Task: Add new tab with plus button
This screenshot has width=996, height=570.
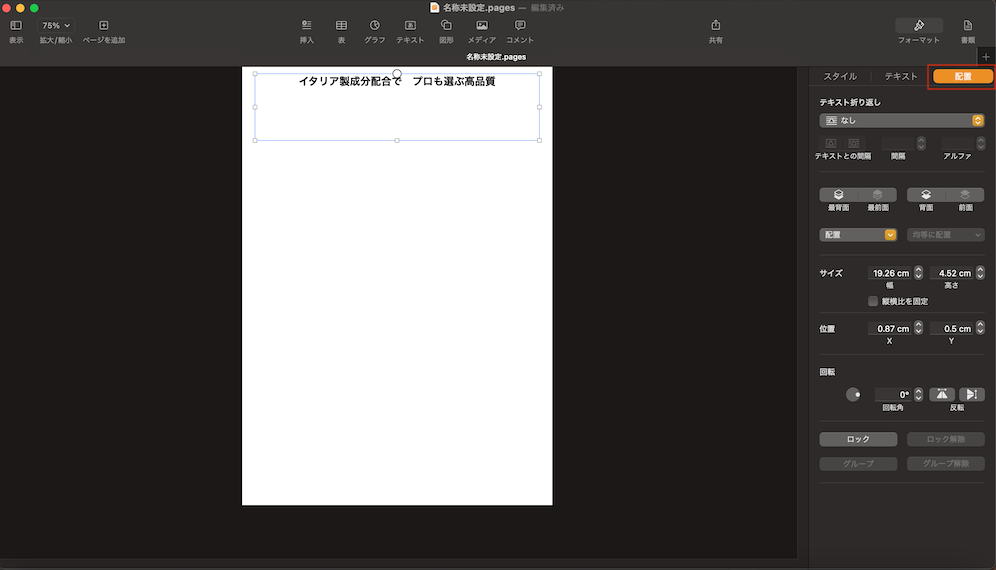Action: (x=986, y=57)
